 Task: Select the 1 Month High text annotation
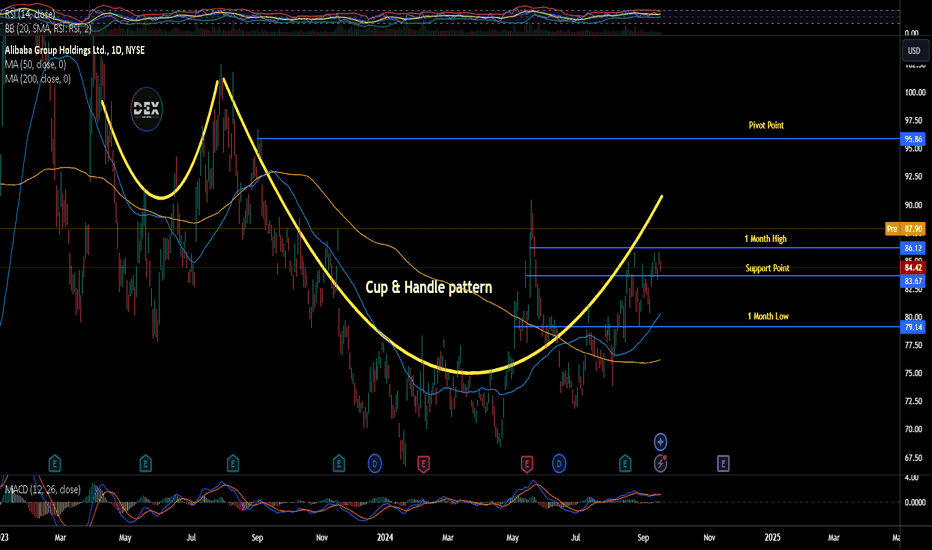pos(766,238)
